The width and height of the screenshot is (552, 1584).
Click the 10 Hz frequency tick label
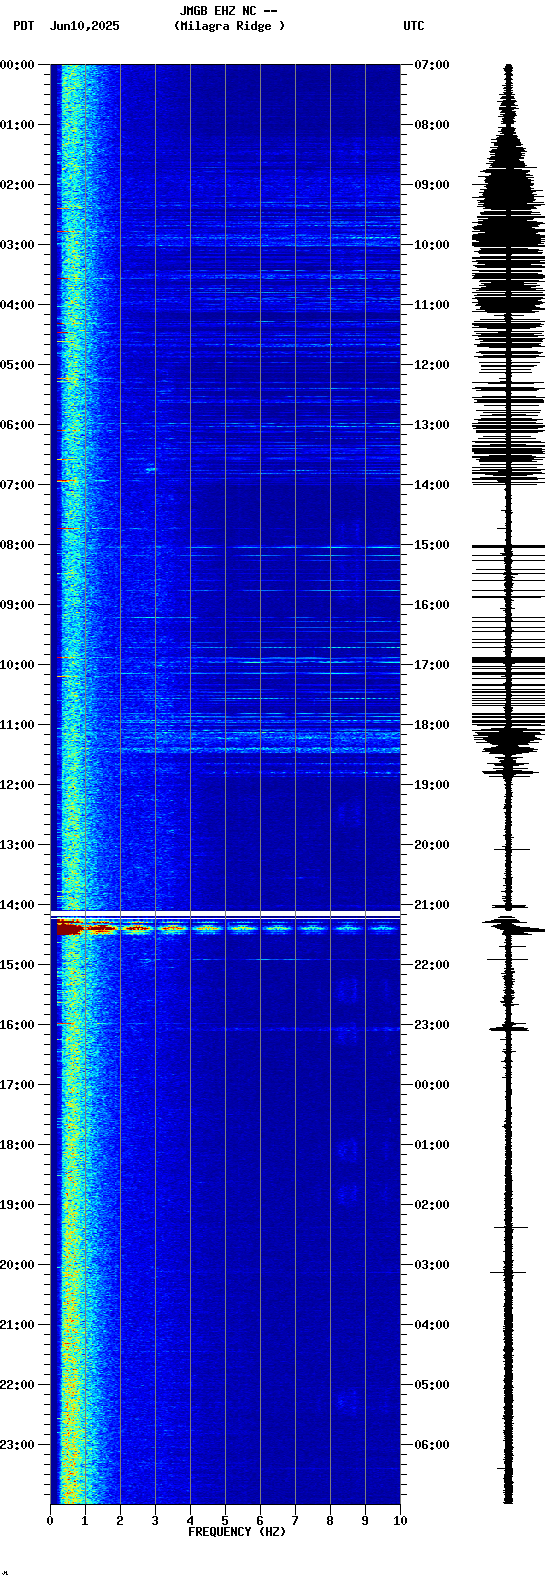click(400, 1521)
